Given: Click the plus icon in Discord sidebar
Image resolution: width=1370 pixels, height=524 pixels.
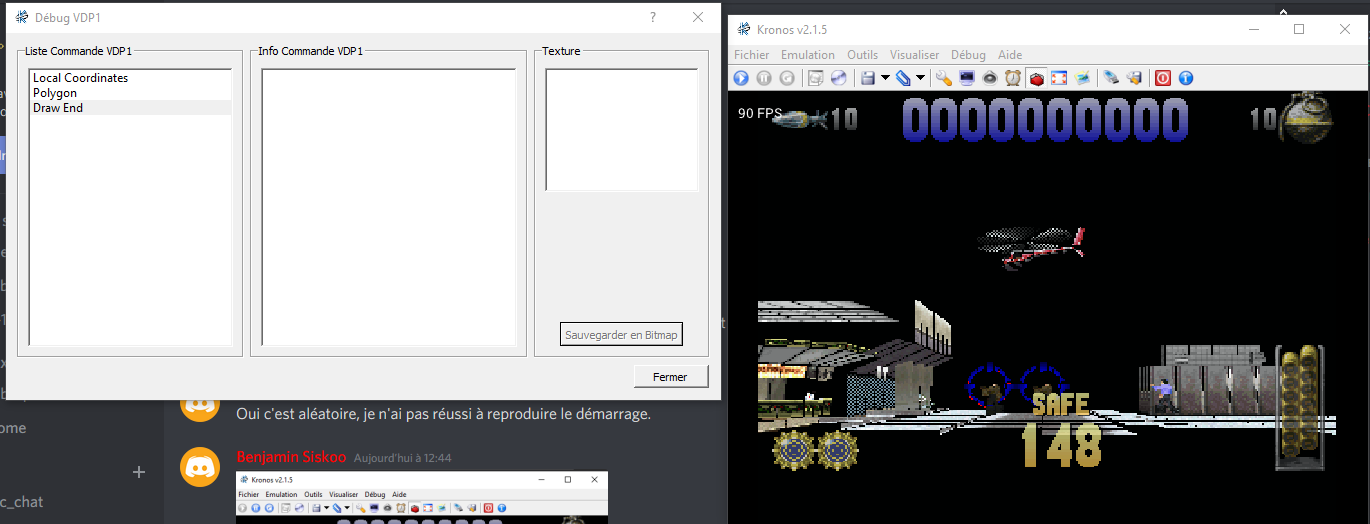Looking at the screenshot, I should coord(139,472).
